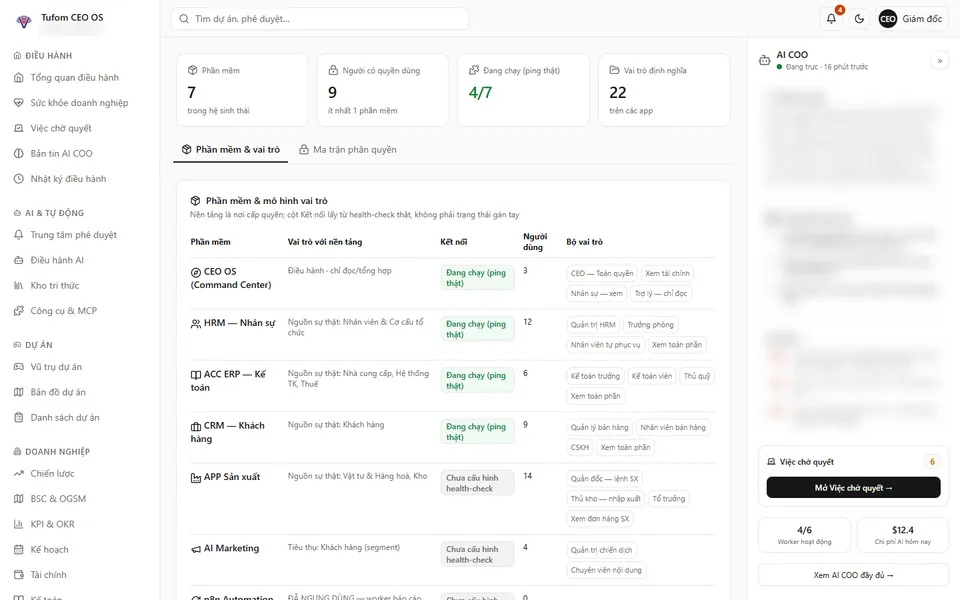Click the HRM — Nhân sự people icon
Image resolution: width=960 pixels, height=600 pixels.
click(196, 323)
